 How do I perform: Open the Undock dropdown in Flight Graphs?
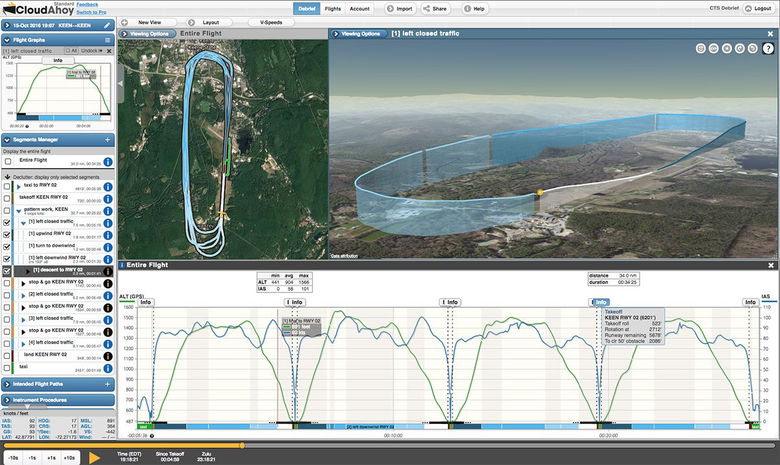tap(92, 51)
